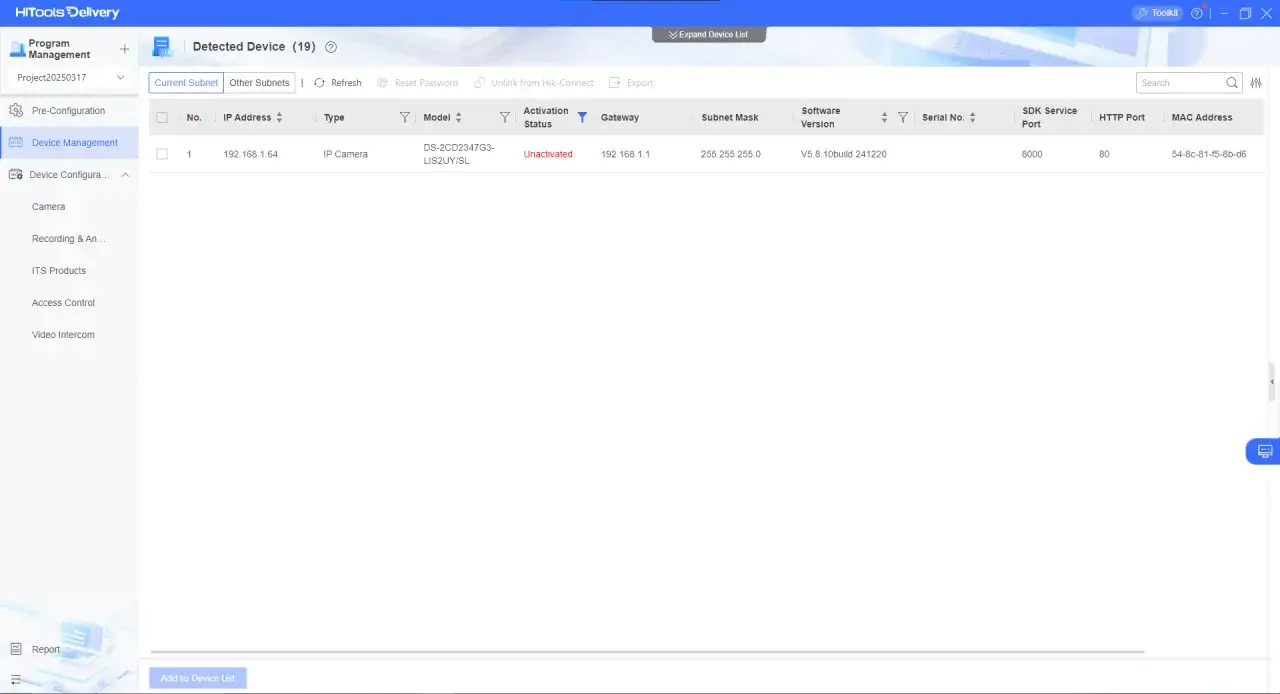The height and width of the screenshot is (694, 1280).
Task: Collapse the Device Configuration section
Action: point(125,175)
